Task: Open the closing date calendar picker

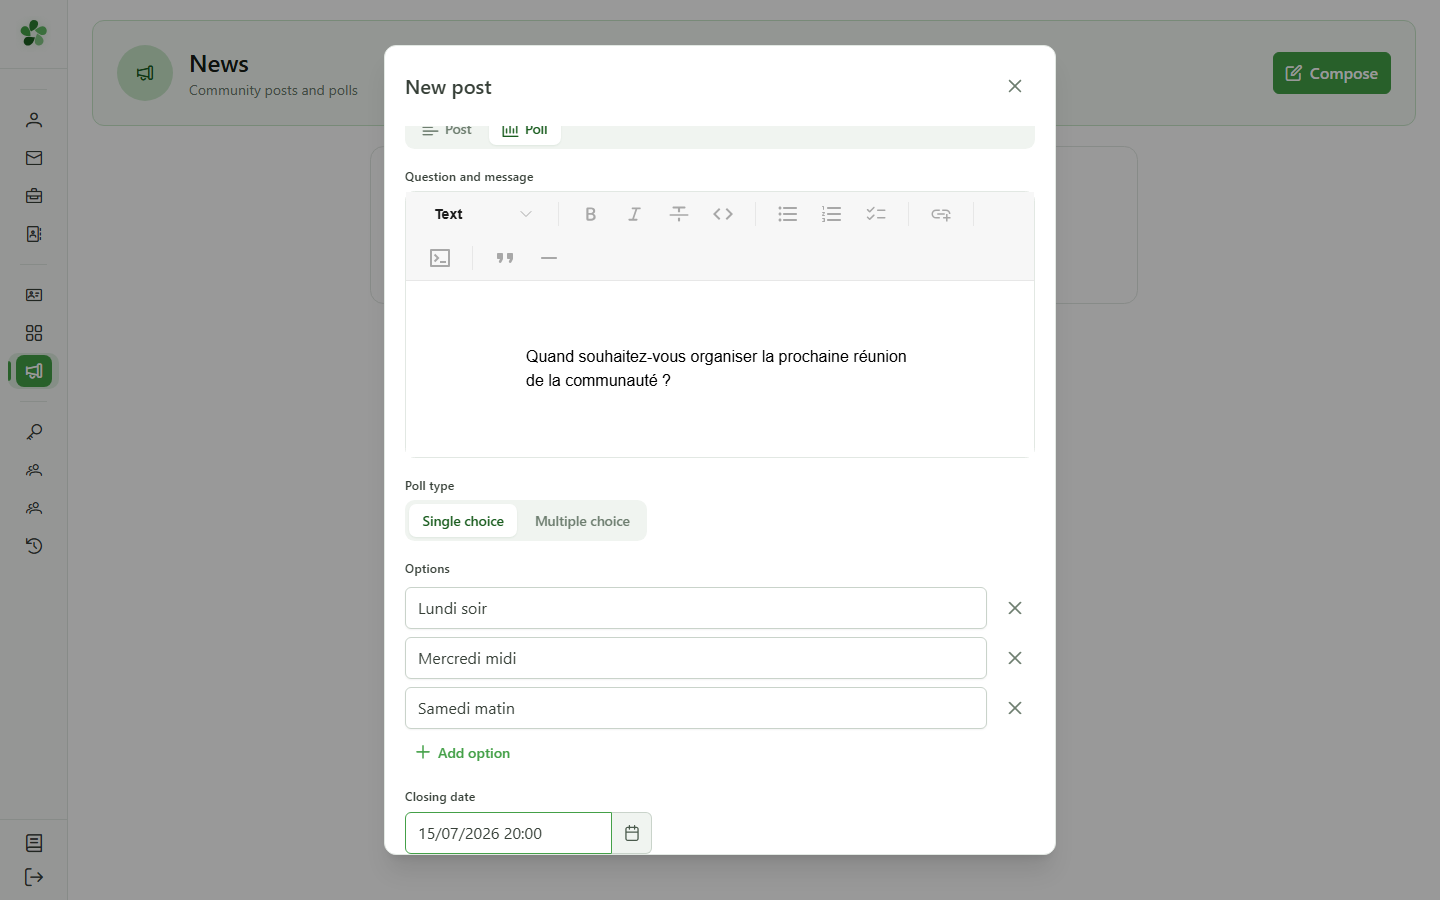Action: [632, 833]
